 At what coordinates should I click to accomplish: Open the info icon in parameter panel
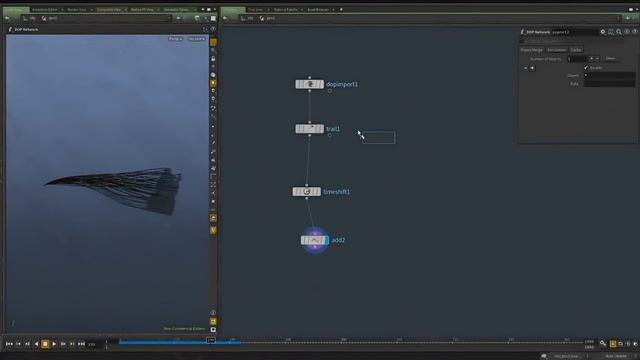(627, 32)
